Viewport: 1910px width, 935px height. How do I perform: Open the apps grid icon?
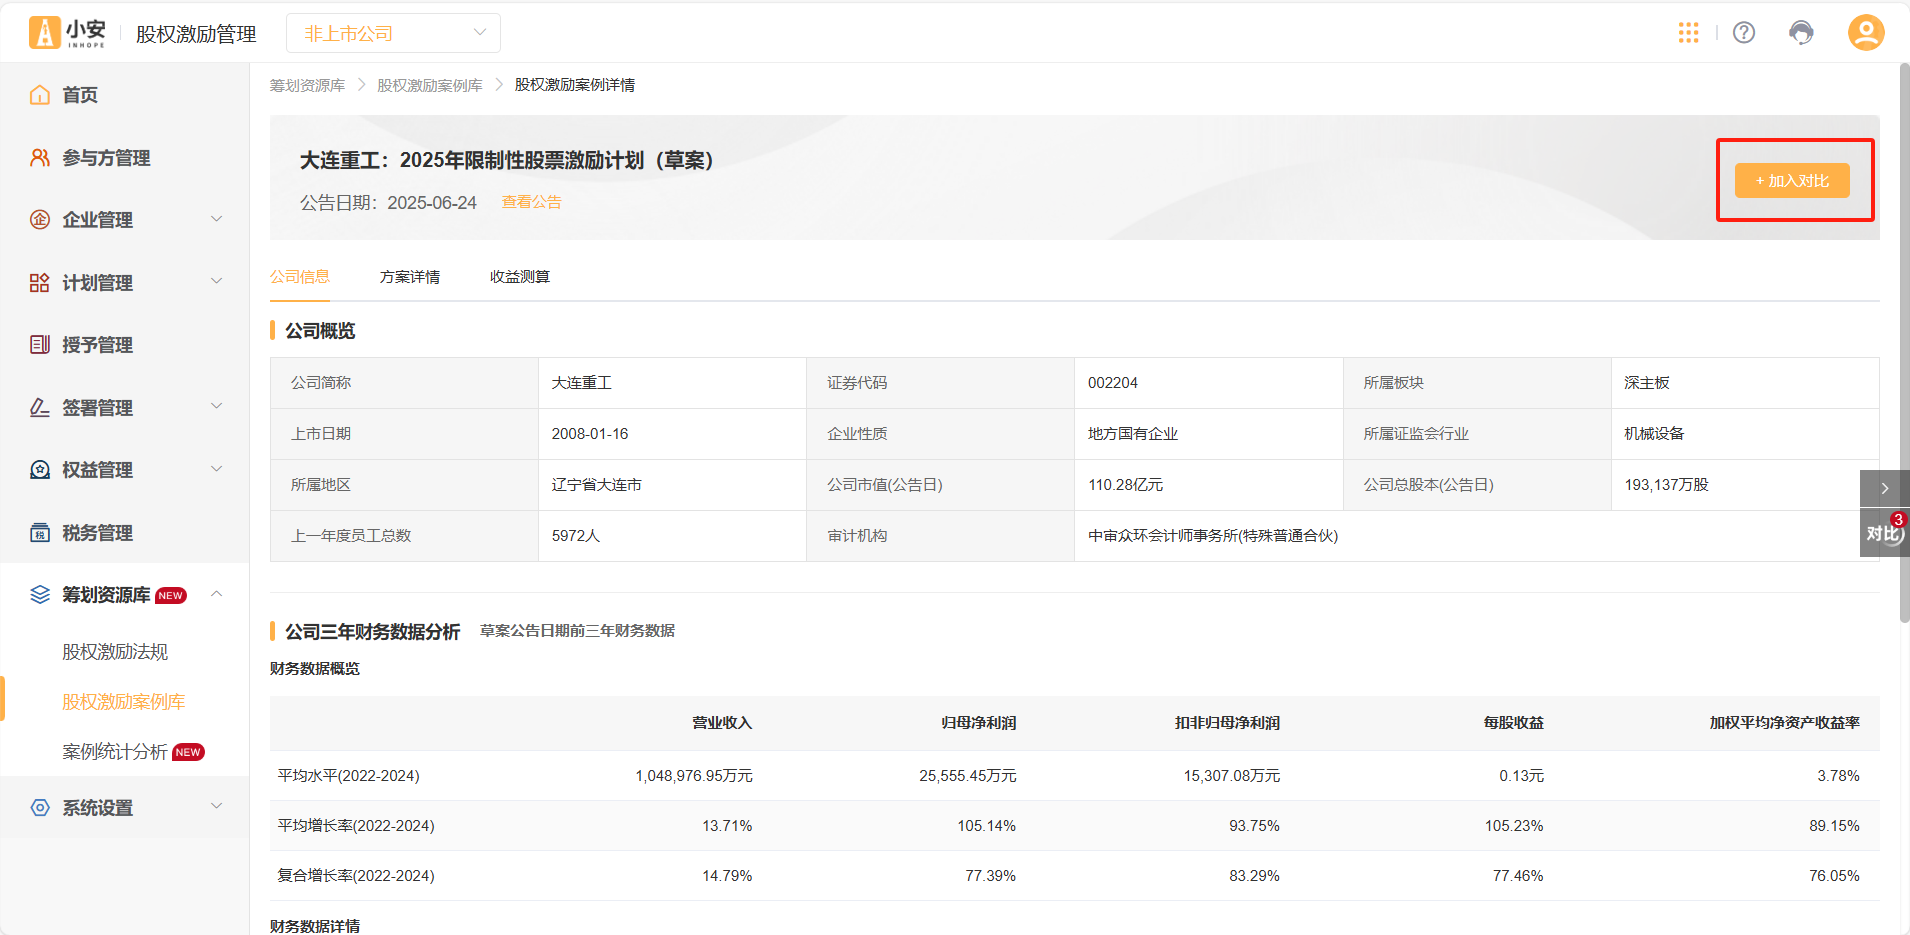1688,33
